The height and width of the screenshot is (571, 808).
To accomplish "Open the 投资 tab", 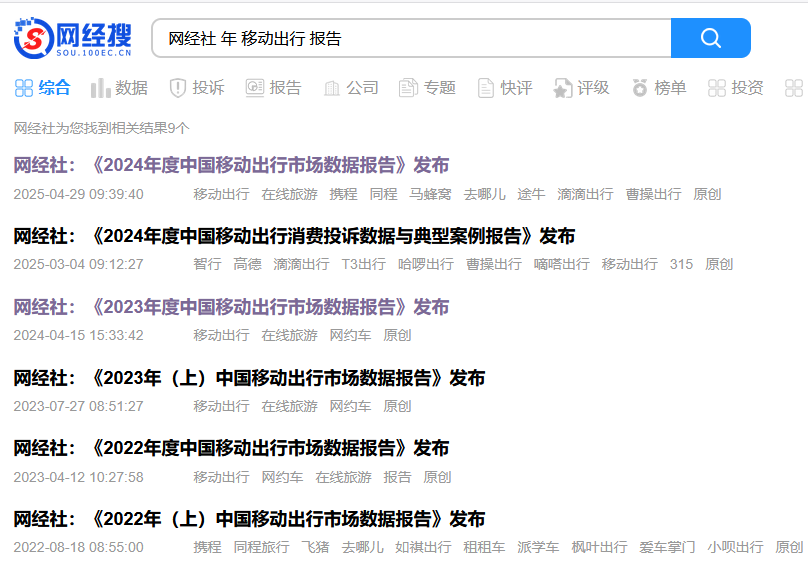I will 747,88.
